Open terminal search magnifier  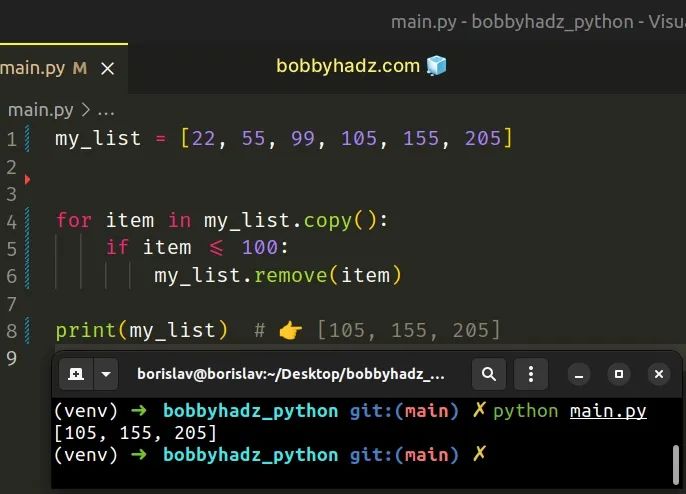click(x=489, y=374)
